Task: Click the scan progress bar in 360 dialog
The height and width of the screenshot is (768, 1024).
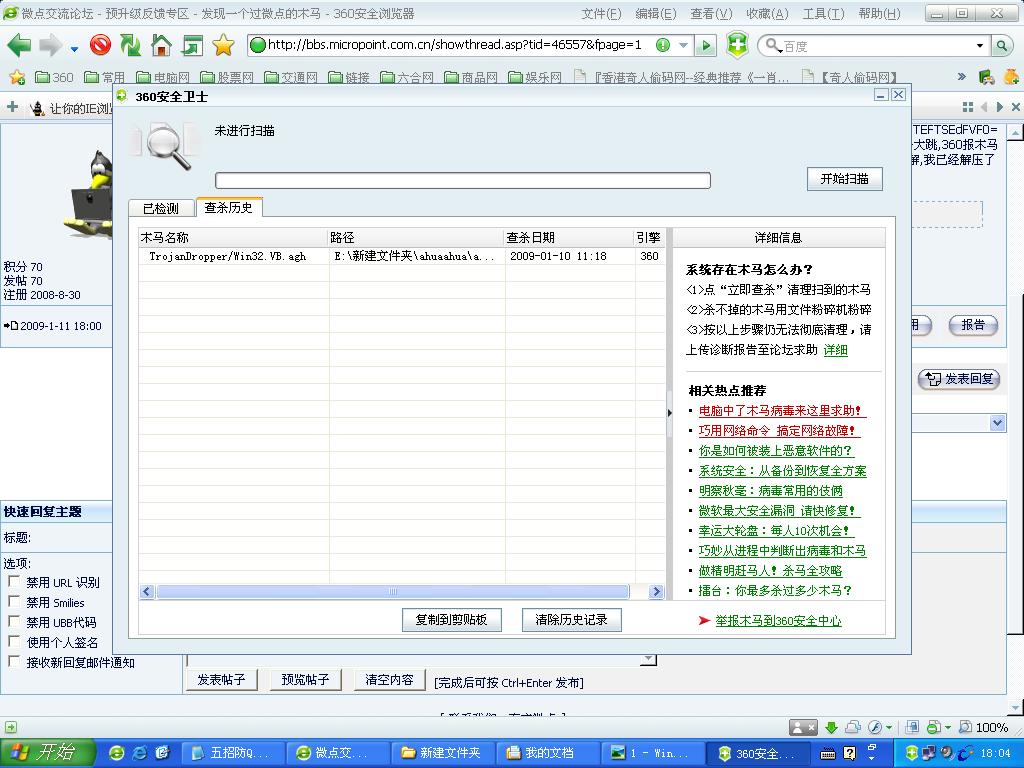Action: [462, 180]
